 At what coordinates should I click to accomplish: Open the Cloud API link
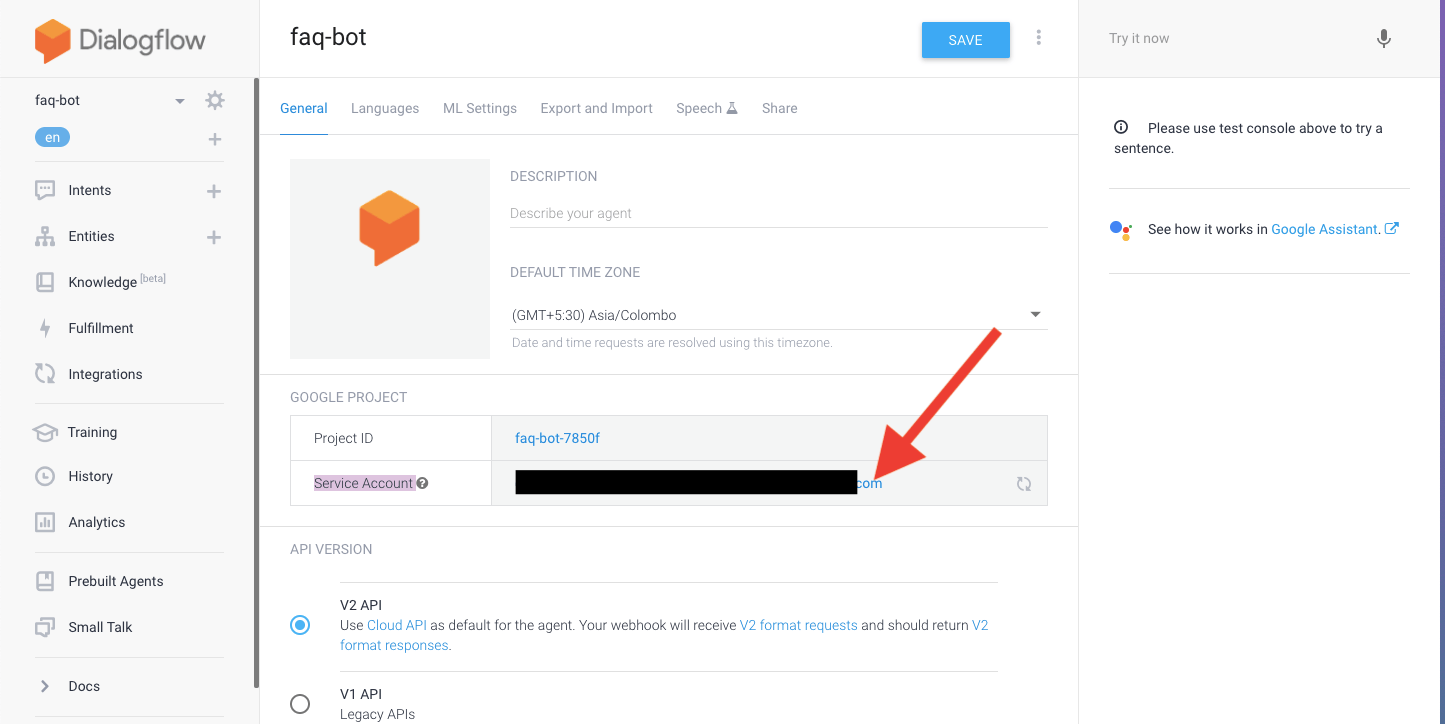pos(397,625)
